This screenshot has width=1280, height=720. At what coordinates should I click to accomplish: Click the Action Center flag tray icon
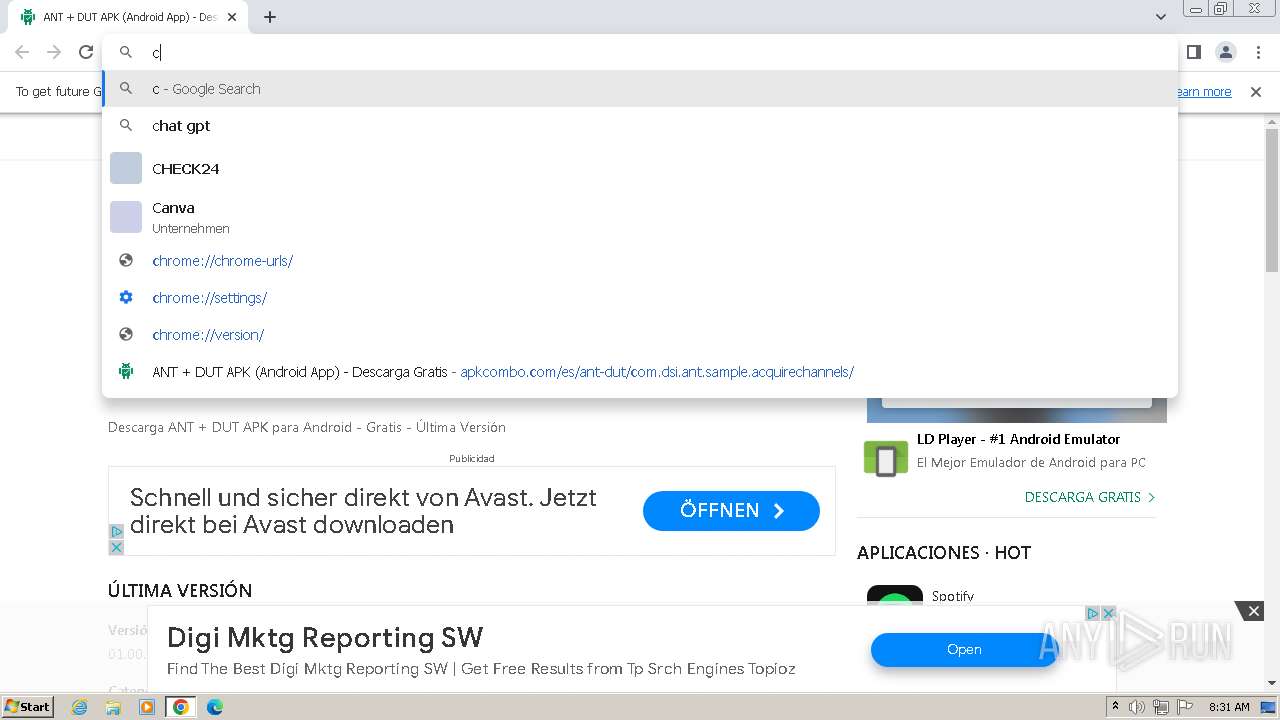coord(1185,707)
